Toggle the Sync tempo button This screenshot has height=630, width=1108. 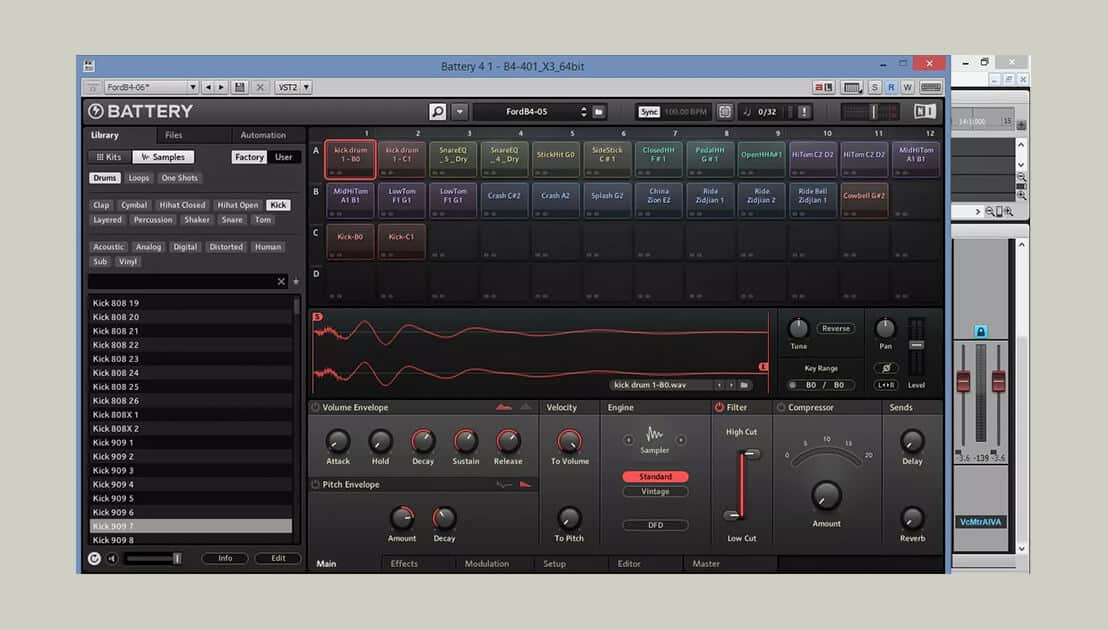[649, 112]
